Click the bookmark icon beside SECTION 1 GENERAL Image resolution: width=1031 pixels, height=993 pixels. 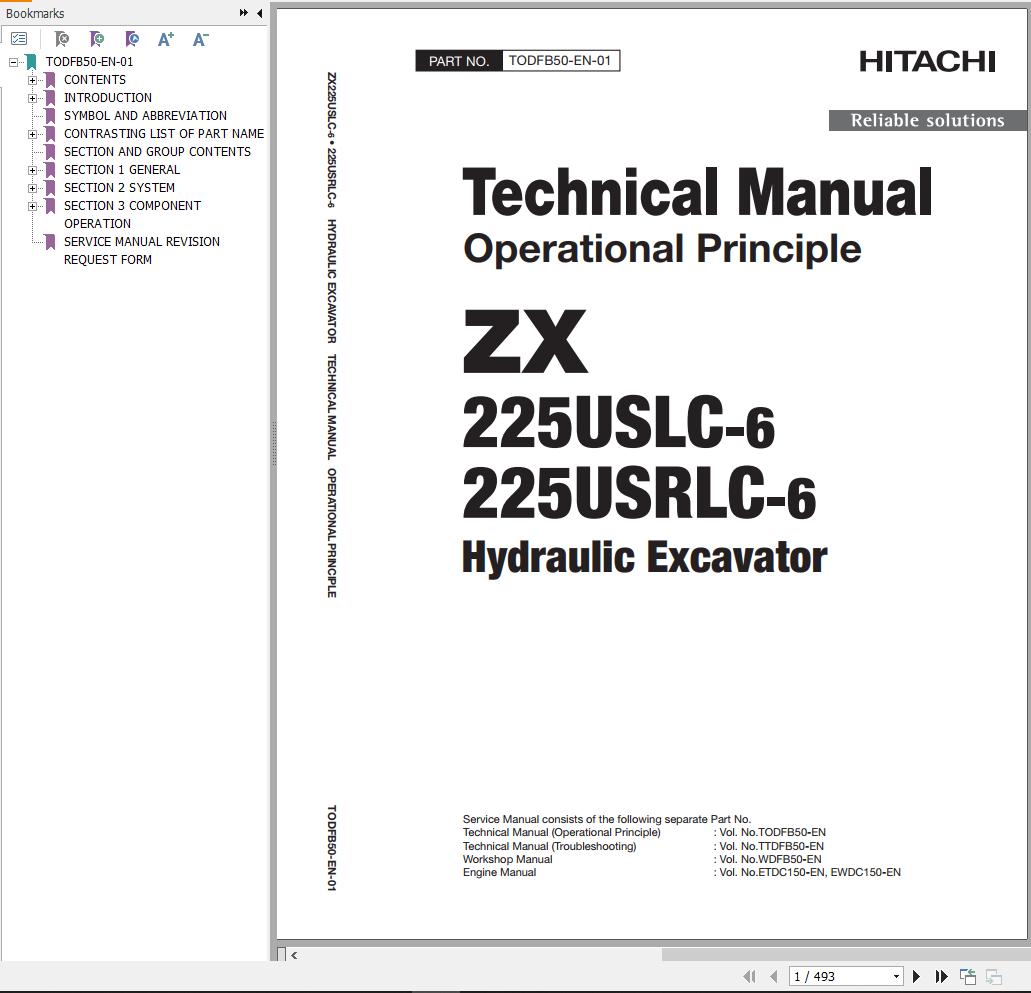click(50, 170)
